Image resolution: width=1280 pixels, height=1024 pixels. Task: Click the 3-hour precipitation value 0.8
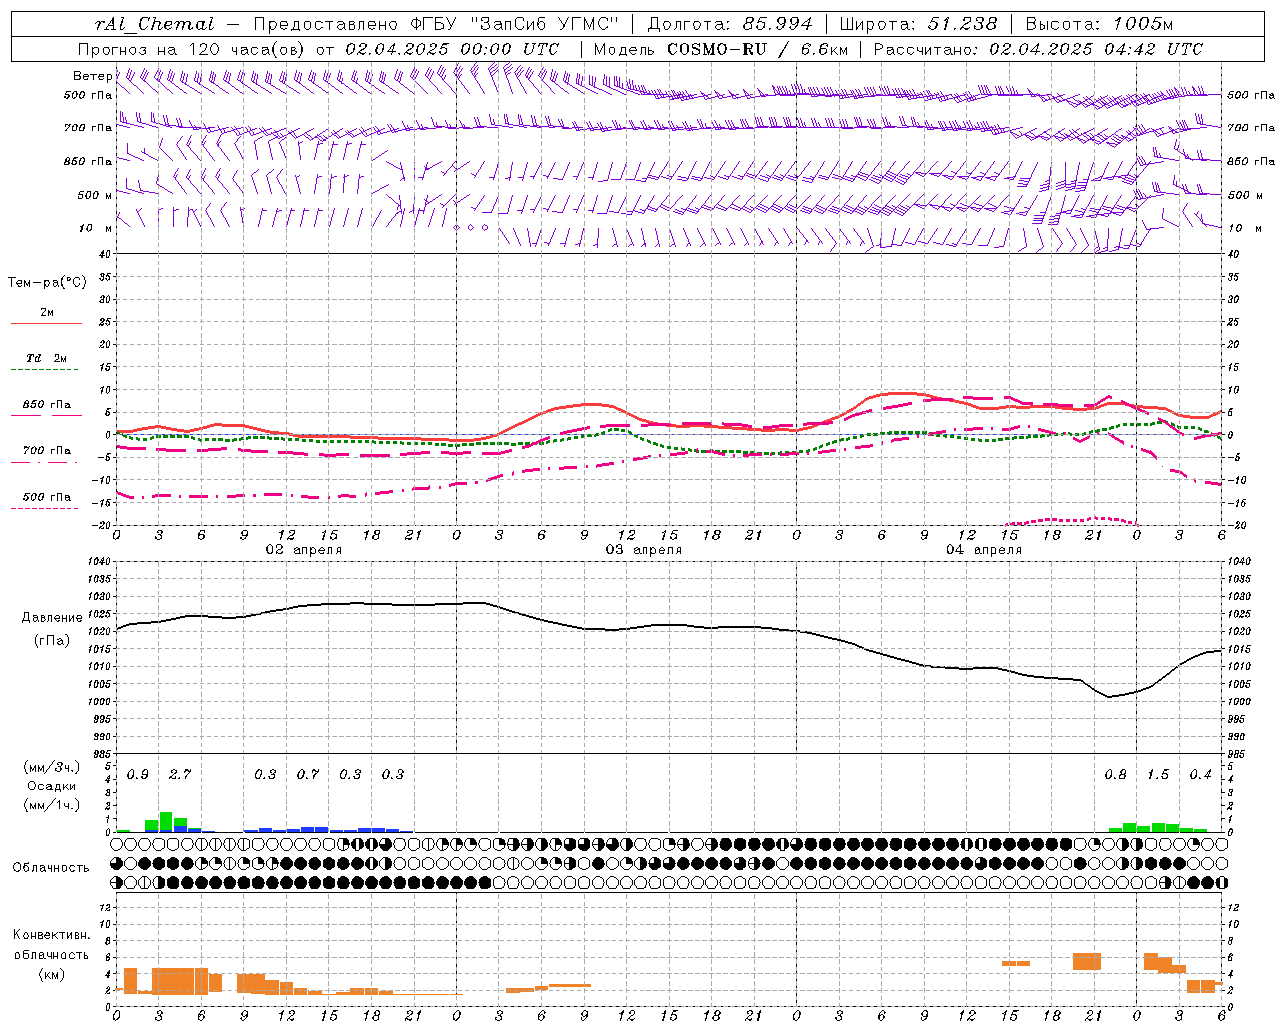[1115, 775]
